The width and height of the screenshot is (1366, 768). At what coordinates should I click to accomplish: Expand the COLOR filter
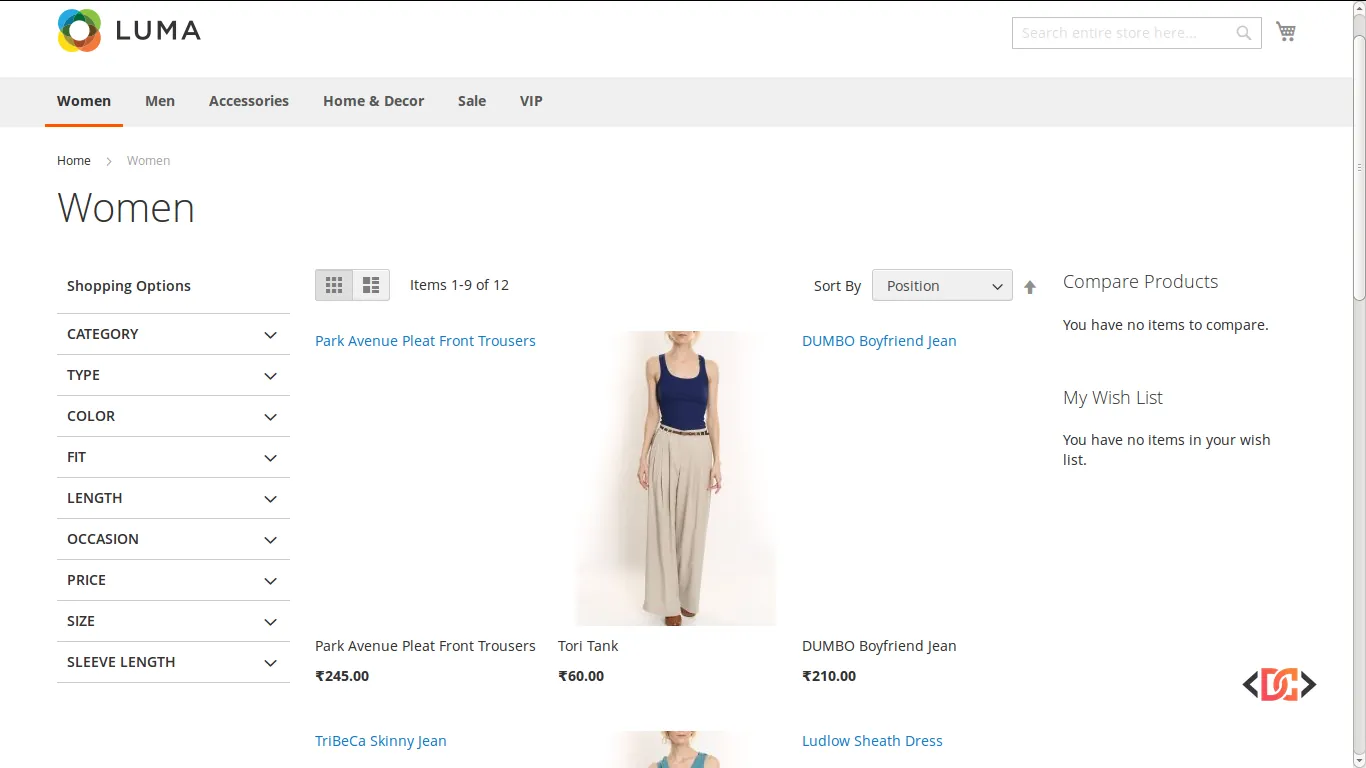pyautogui.click(x=172, y=416)
